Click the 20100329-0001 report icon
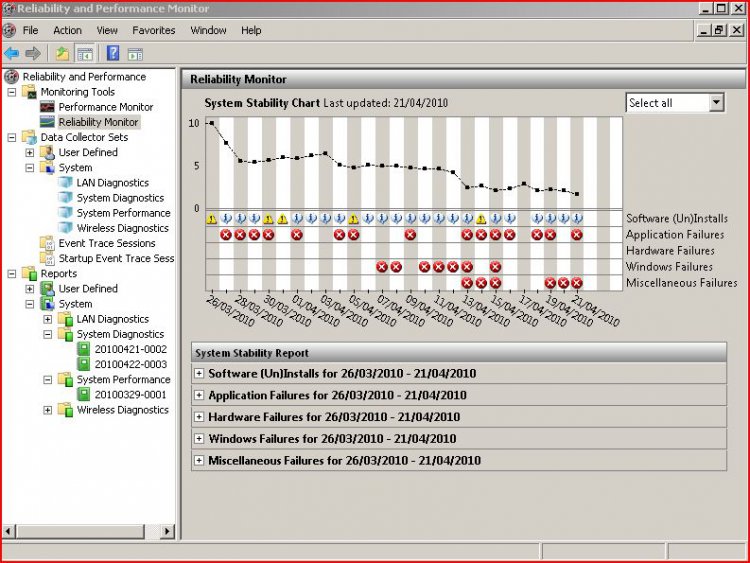The image size is (750, 563). click(x=83, y=394)
